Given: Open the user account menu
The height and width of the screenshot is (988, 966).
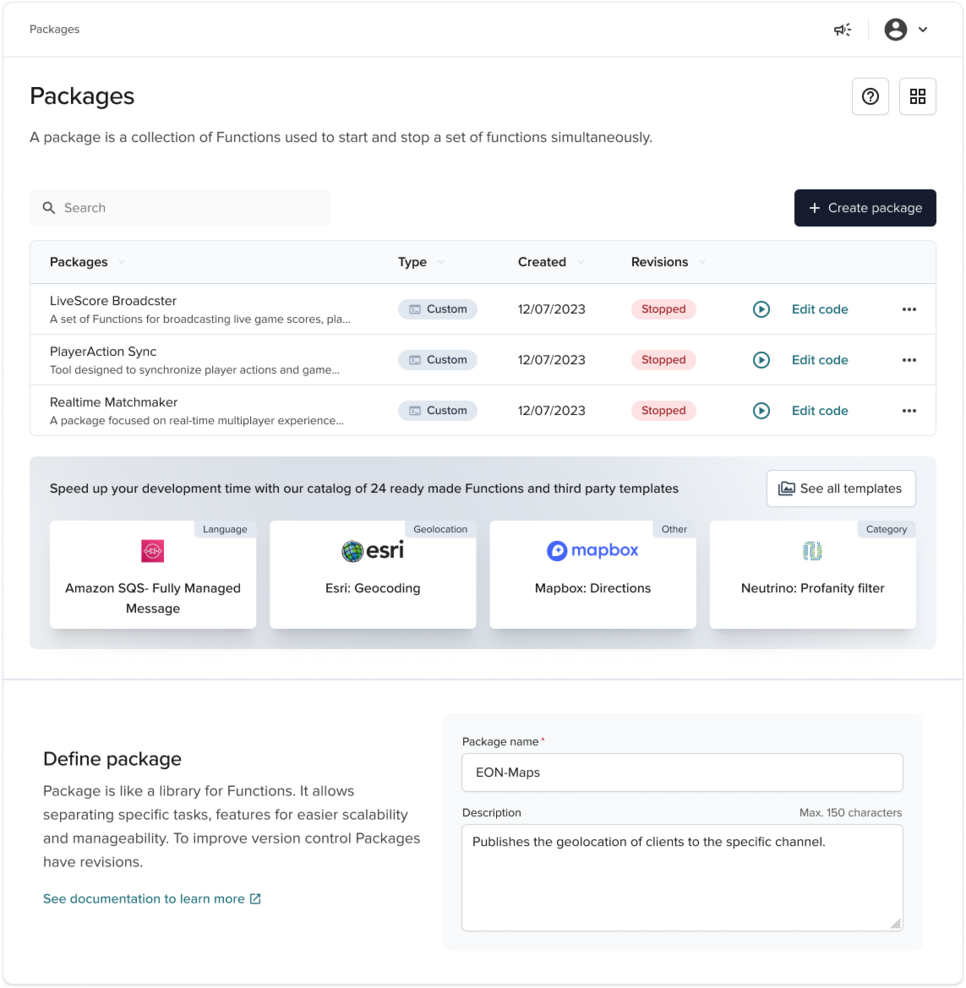Looking at the screenshot, I should (906, 30).
